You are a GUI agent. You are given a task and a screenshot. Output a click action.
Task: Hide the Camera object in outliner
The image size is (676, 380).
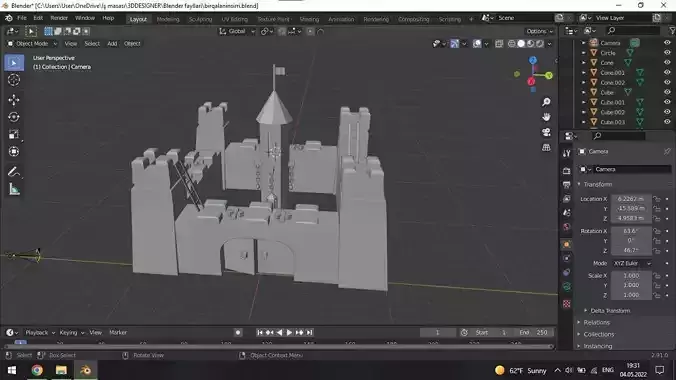tap(667, 43)
